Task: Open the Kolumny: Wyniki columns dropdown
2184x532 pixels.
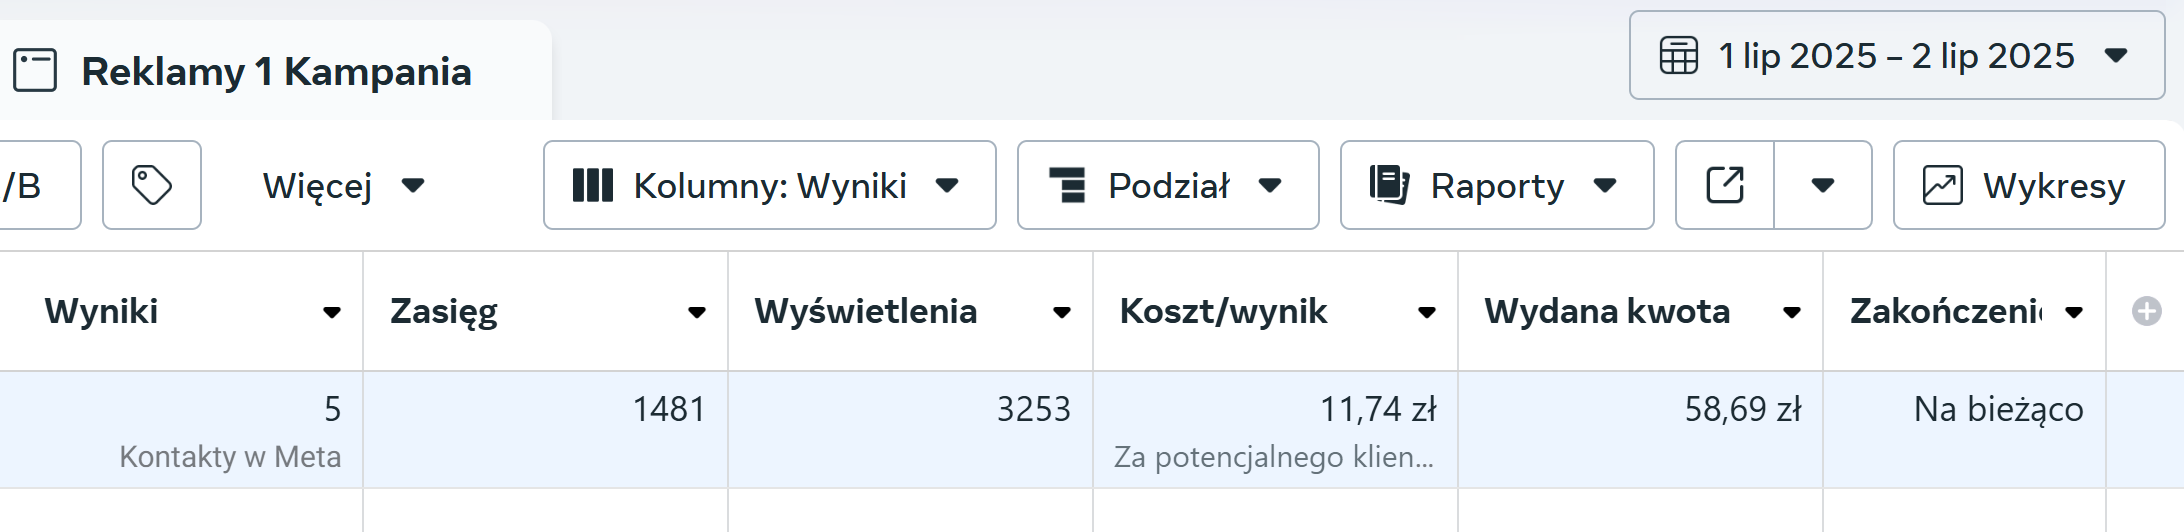Action: (x=769, y=185)
